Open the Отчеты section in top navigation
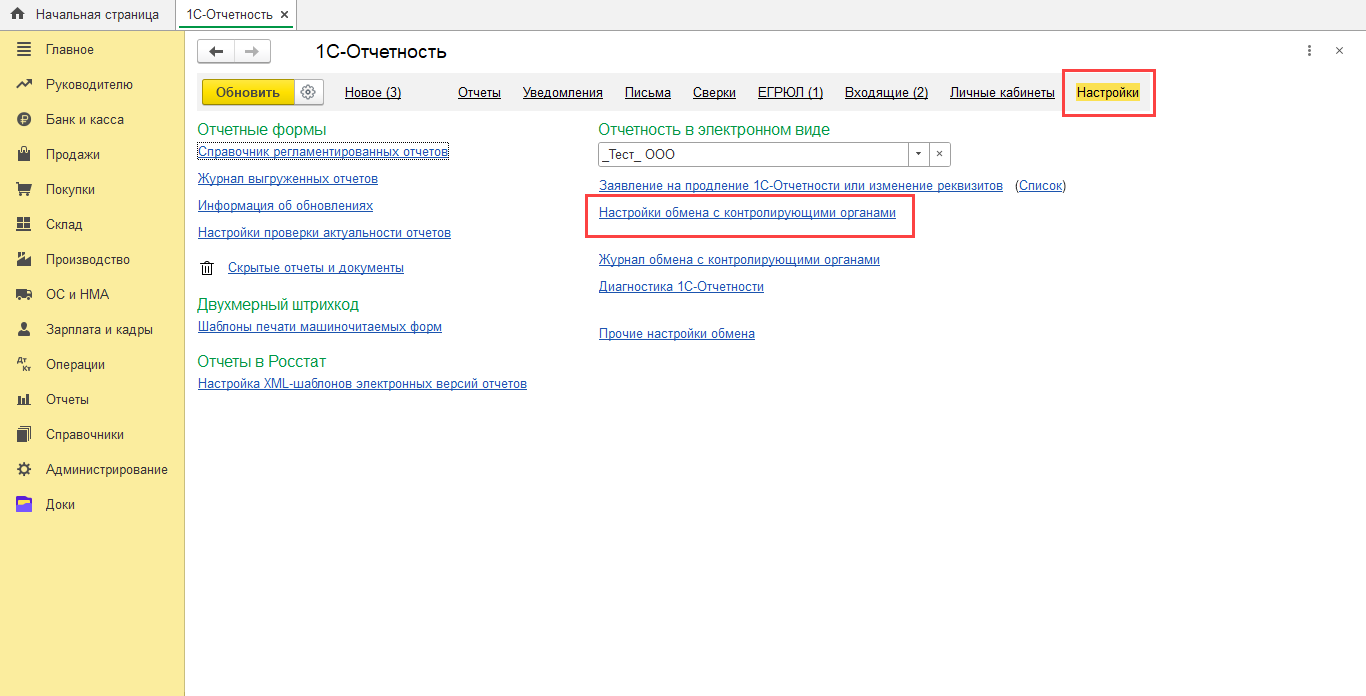The height and width of the screenshot is (696, 1366). pyautogui.click(x=479, y=93)
